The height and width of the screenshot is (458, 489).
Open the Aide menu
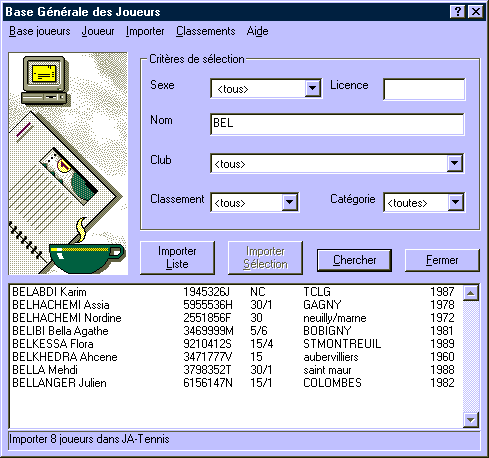257,31
